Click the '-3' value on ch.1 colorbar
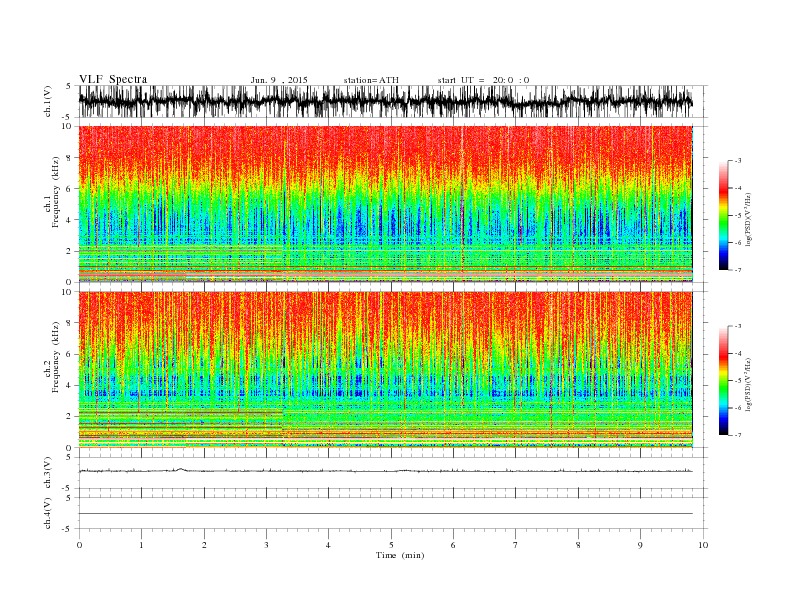This screenshot has width=792, height=612. pyautogui.click(x=737, y=161)
